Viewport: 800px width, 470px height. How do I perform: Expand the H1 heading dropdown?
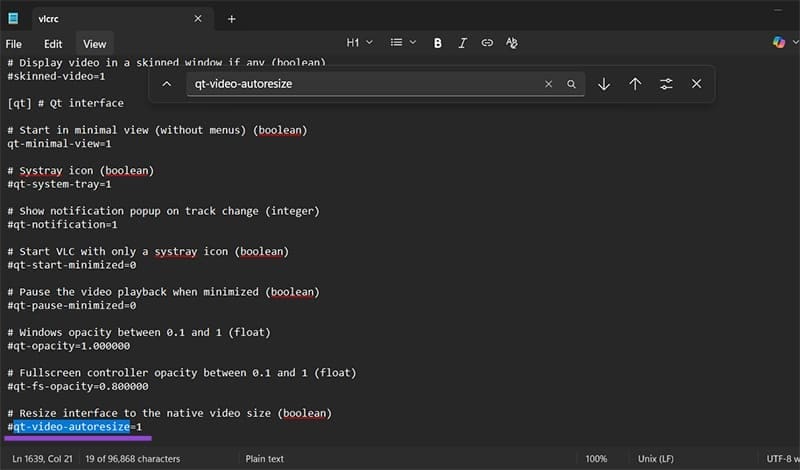point(359,43)
